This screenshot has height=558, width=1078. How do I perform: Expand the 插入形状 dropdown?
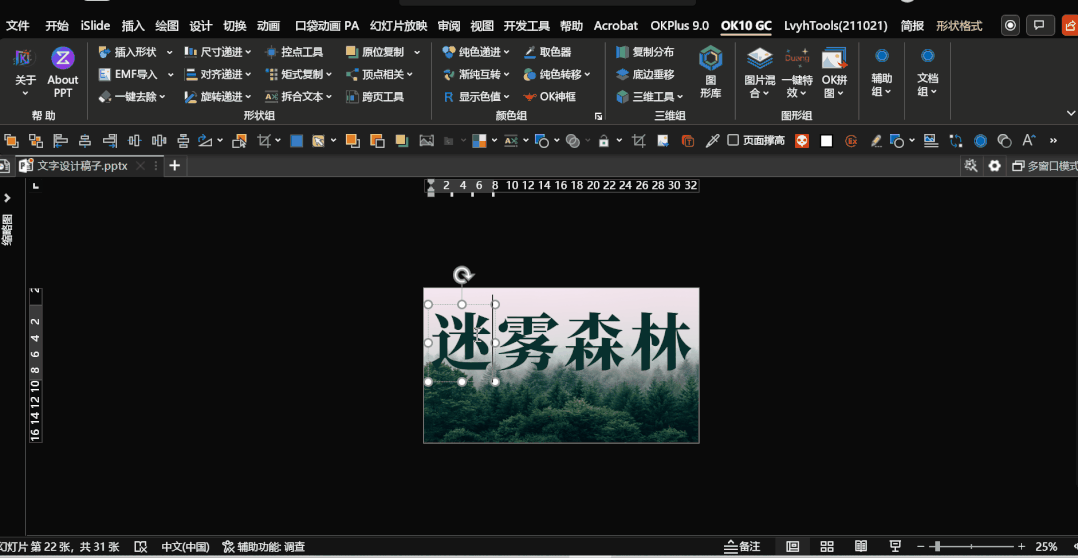pyautogui.click(x=169, y=52)
